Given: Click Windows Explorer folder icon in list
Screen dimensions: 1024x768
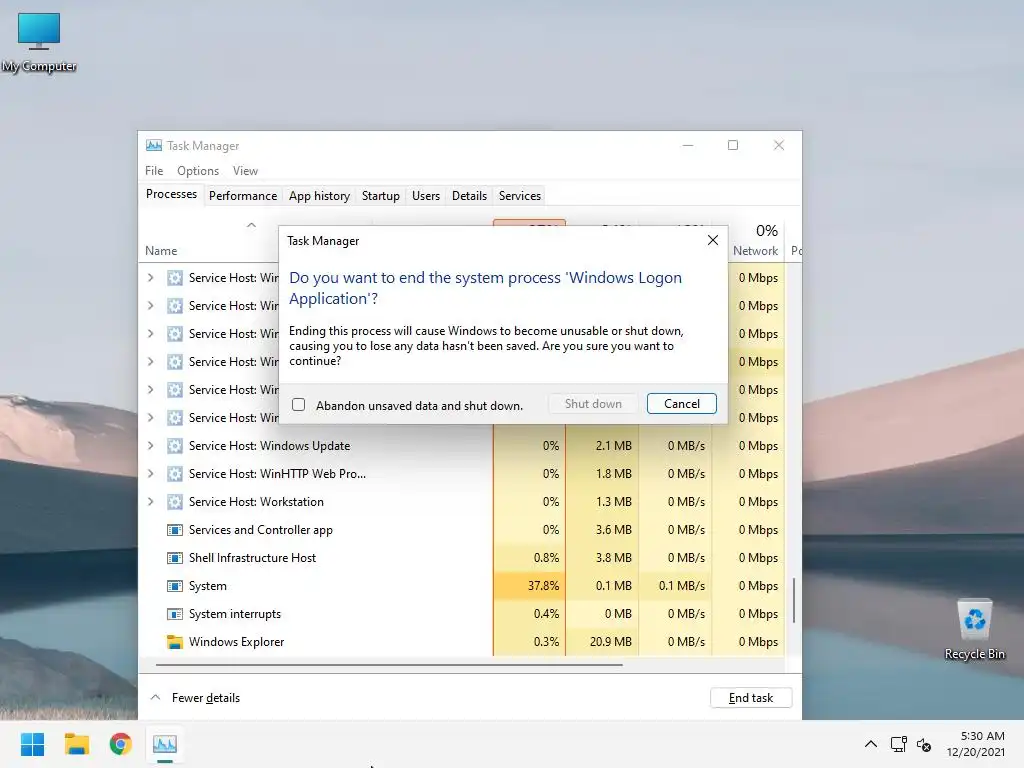Looking at the screenshot, I should tap(174, 642).
